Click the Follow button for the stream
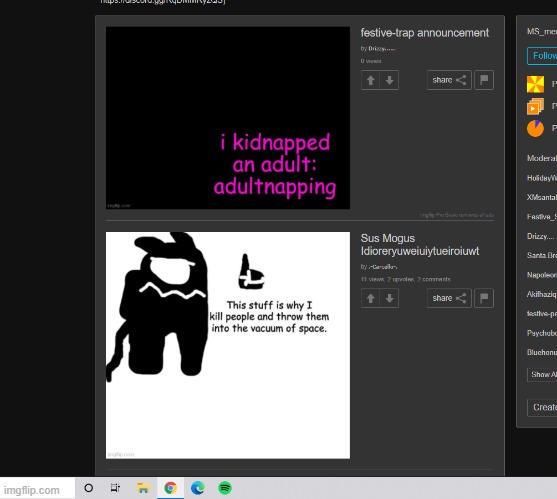The height and width of the screenshot is (499, 557). [x=542, y=56]
